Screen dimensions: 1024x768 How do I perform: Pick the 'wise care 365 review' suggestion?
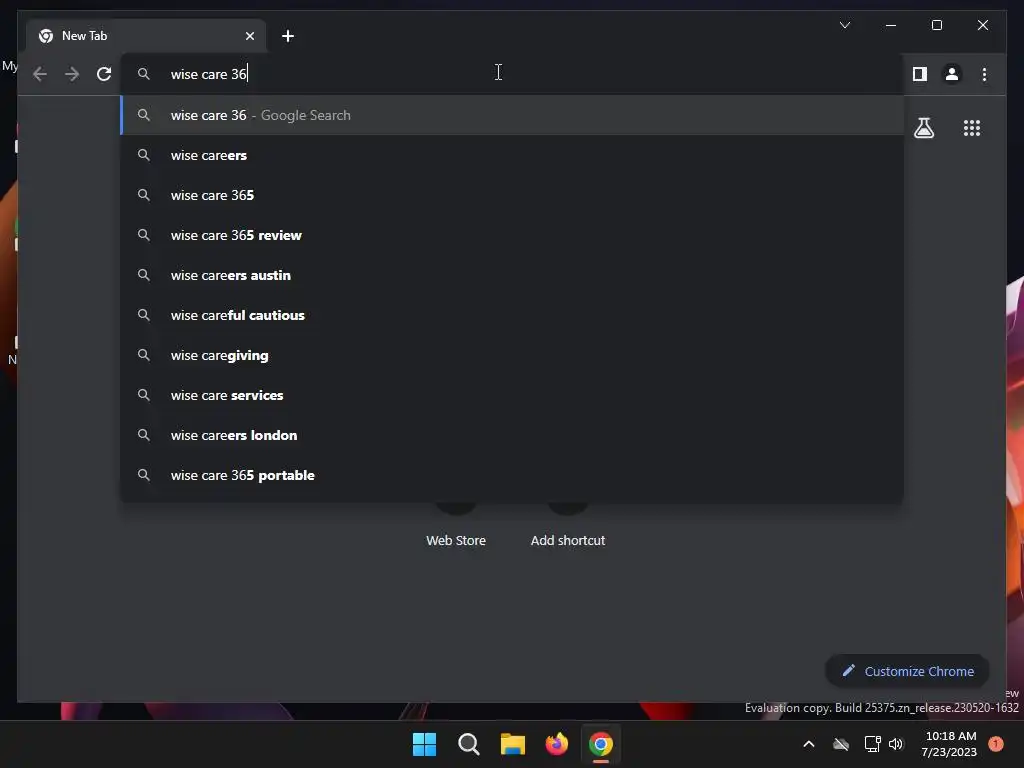513,235
